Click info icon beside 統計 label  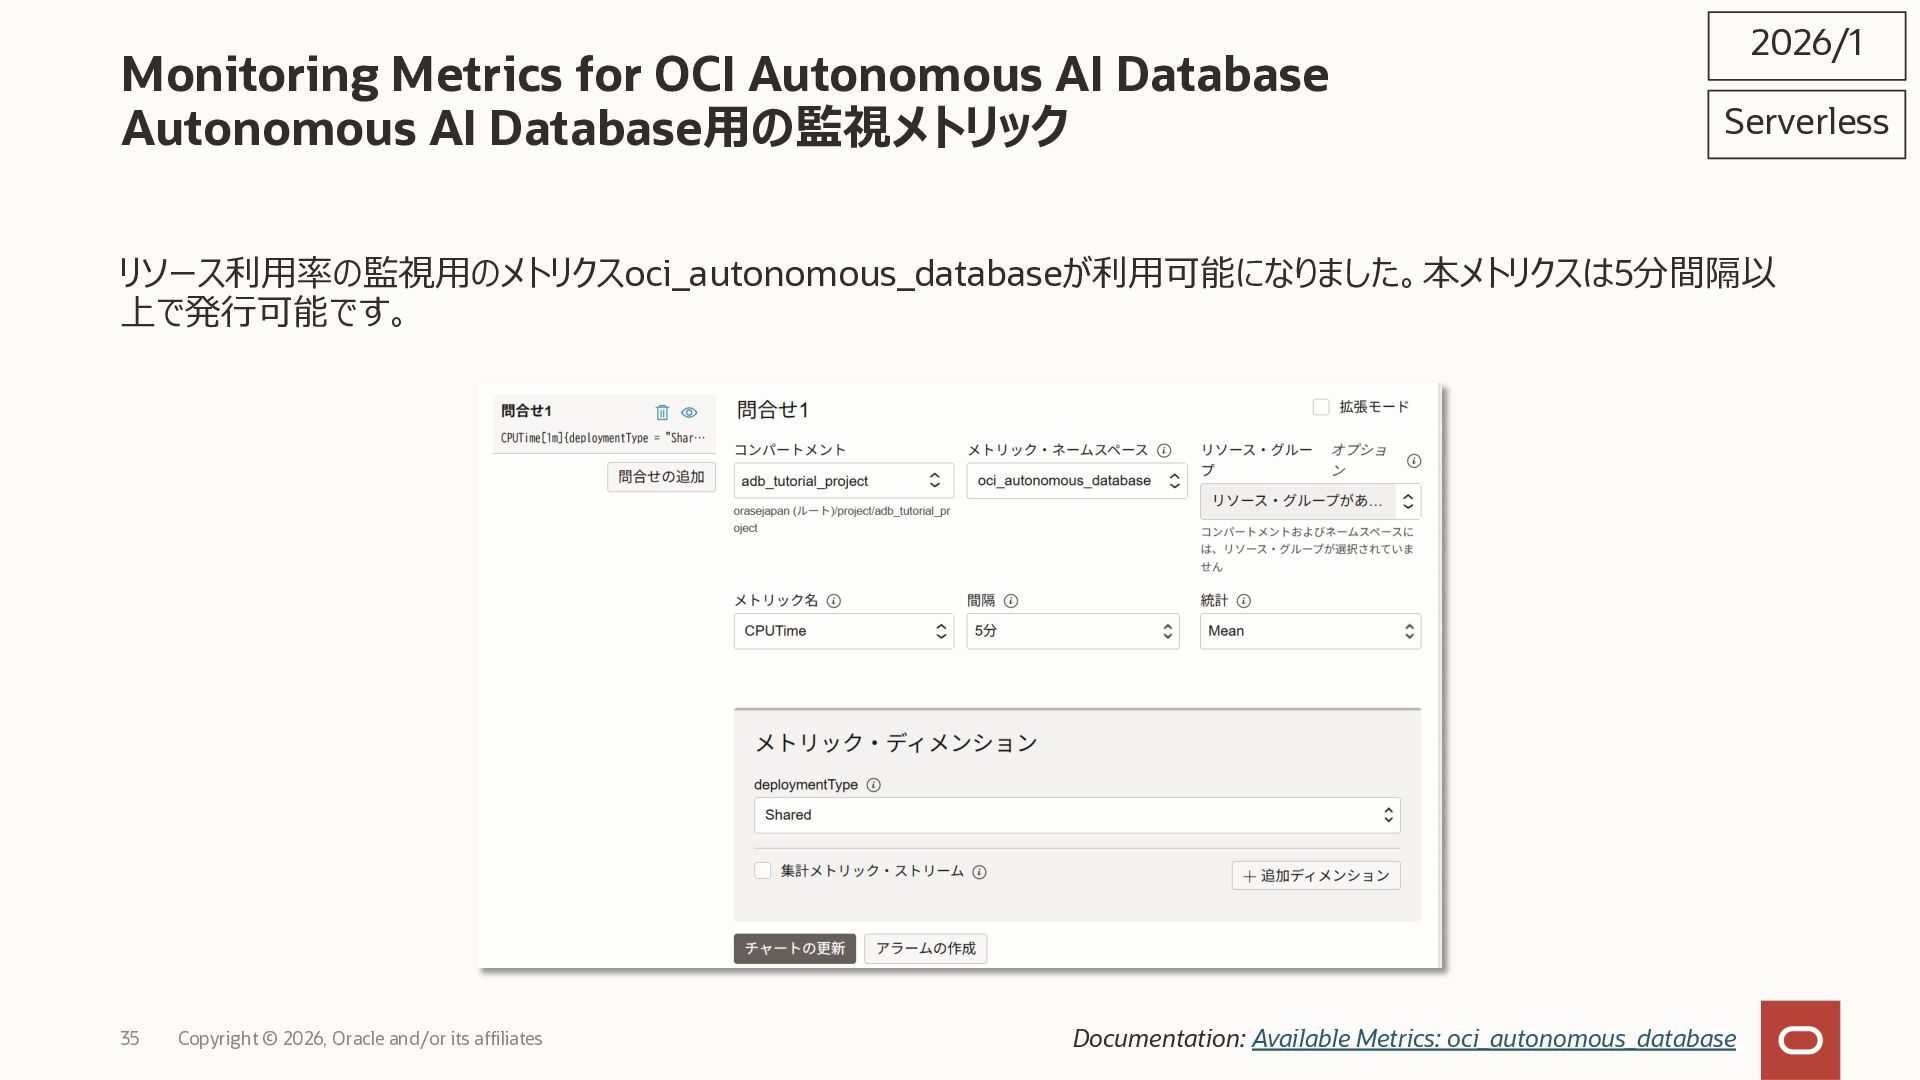1244,601
